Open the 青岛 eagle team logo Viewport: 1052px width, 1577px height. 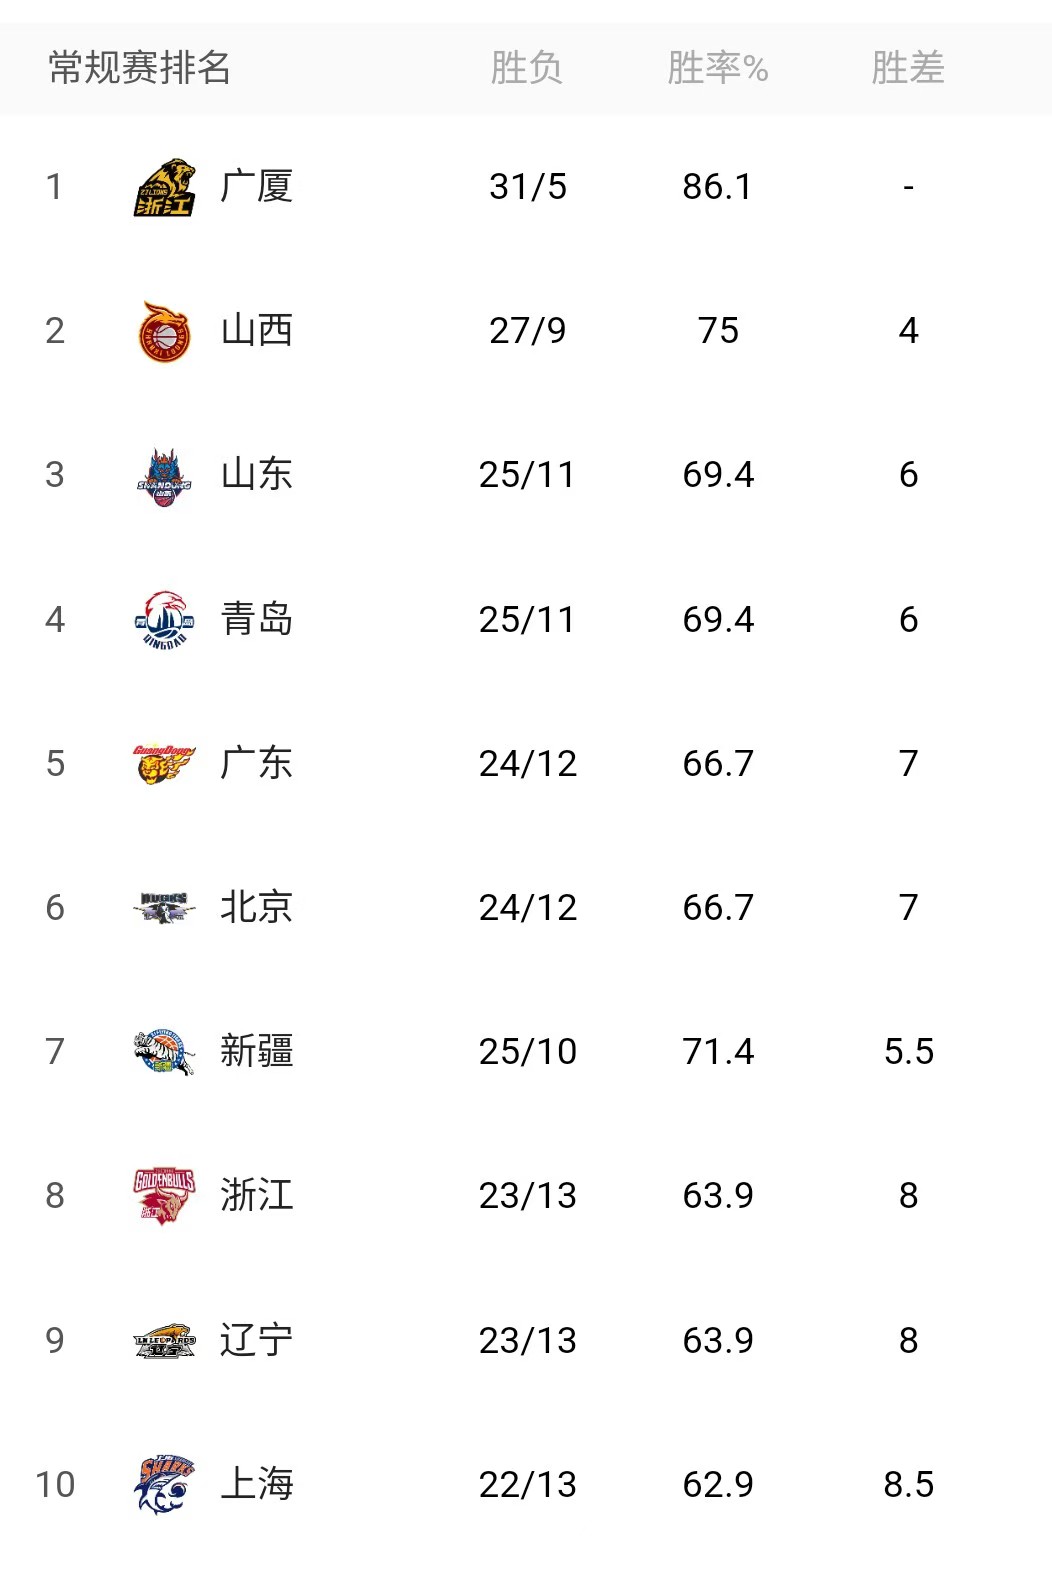(x=164, y=620)
